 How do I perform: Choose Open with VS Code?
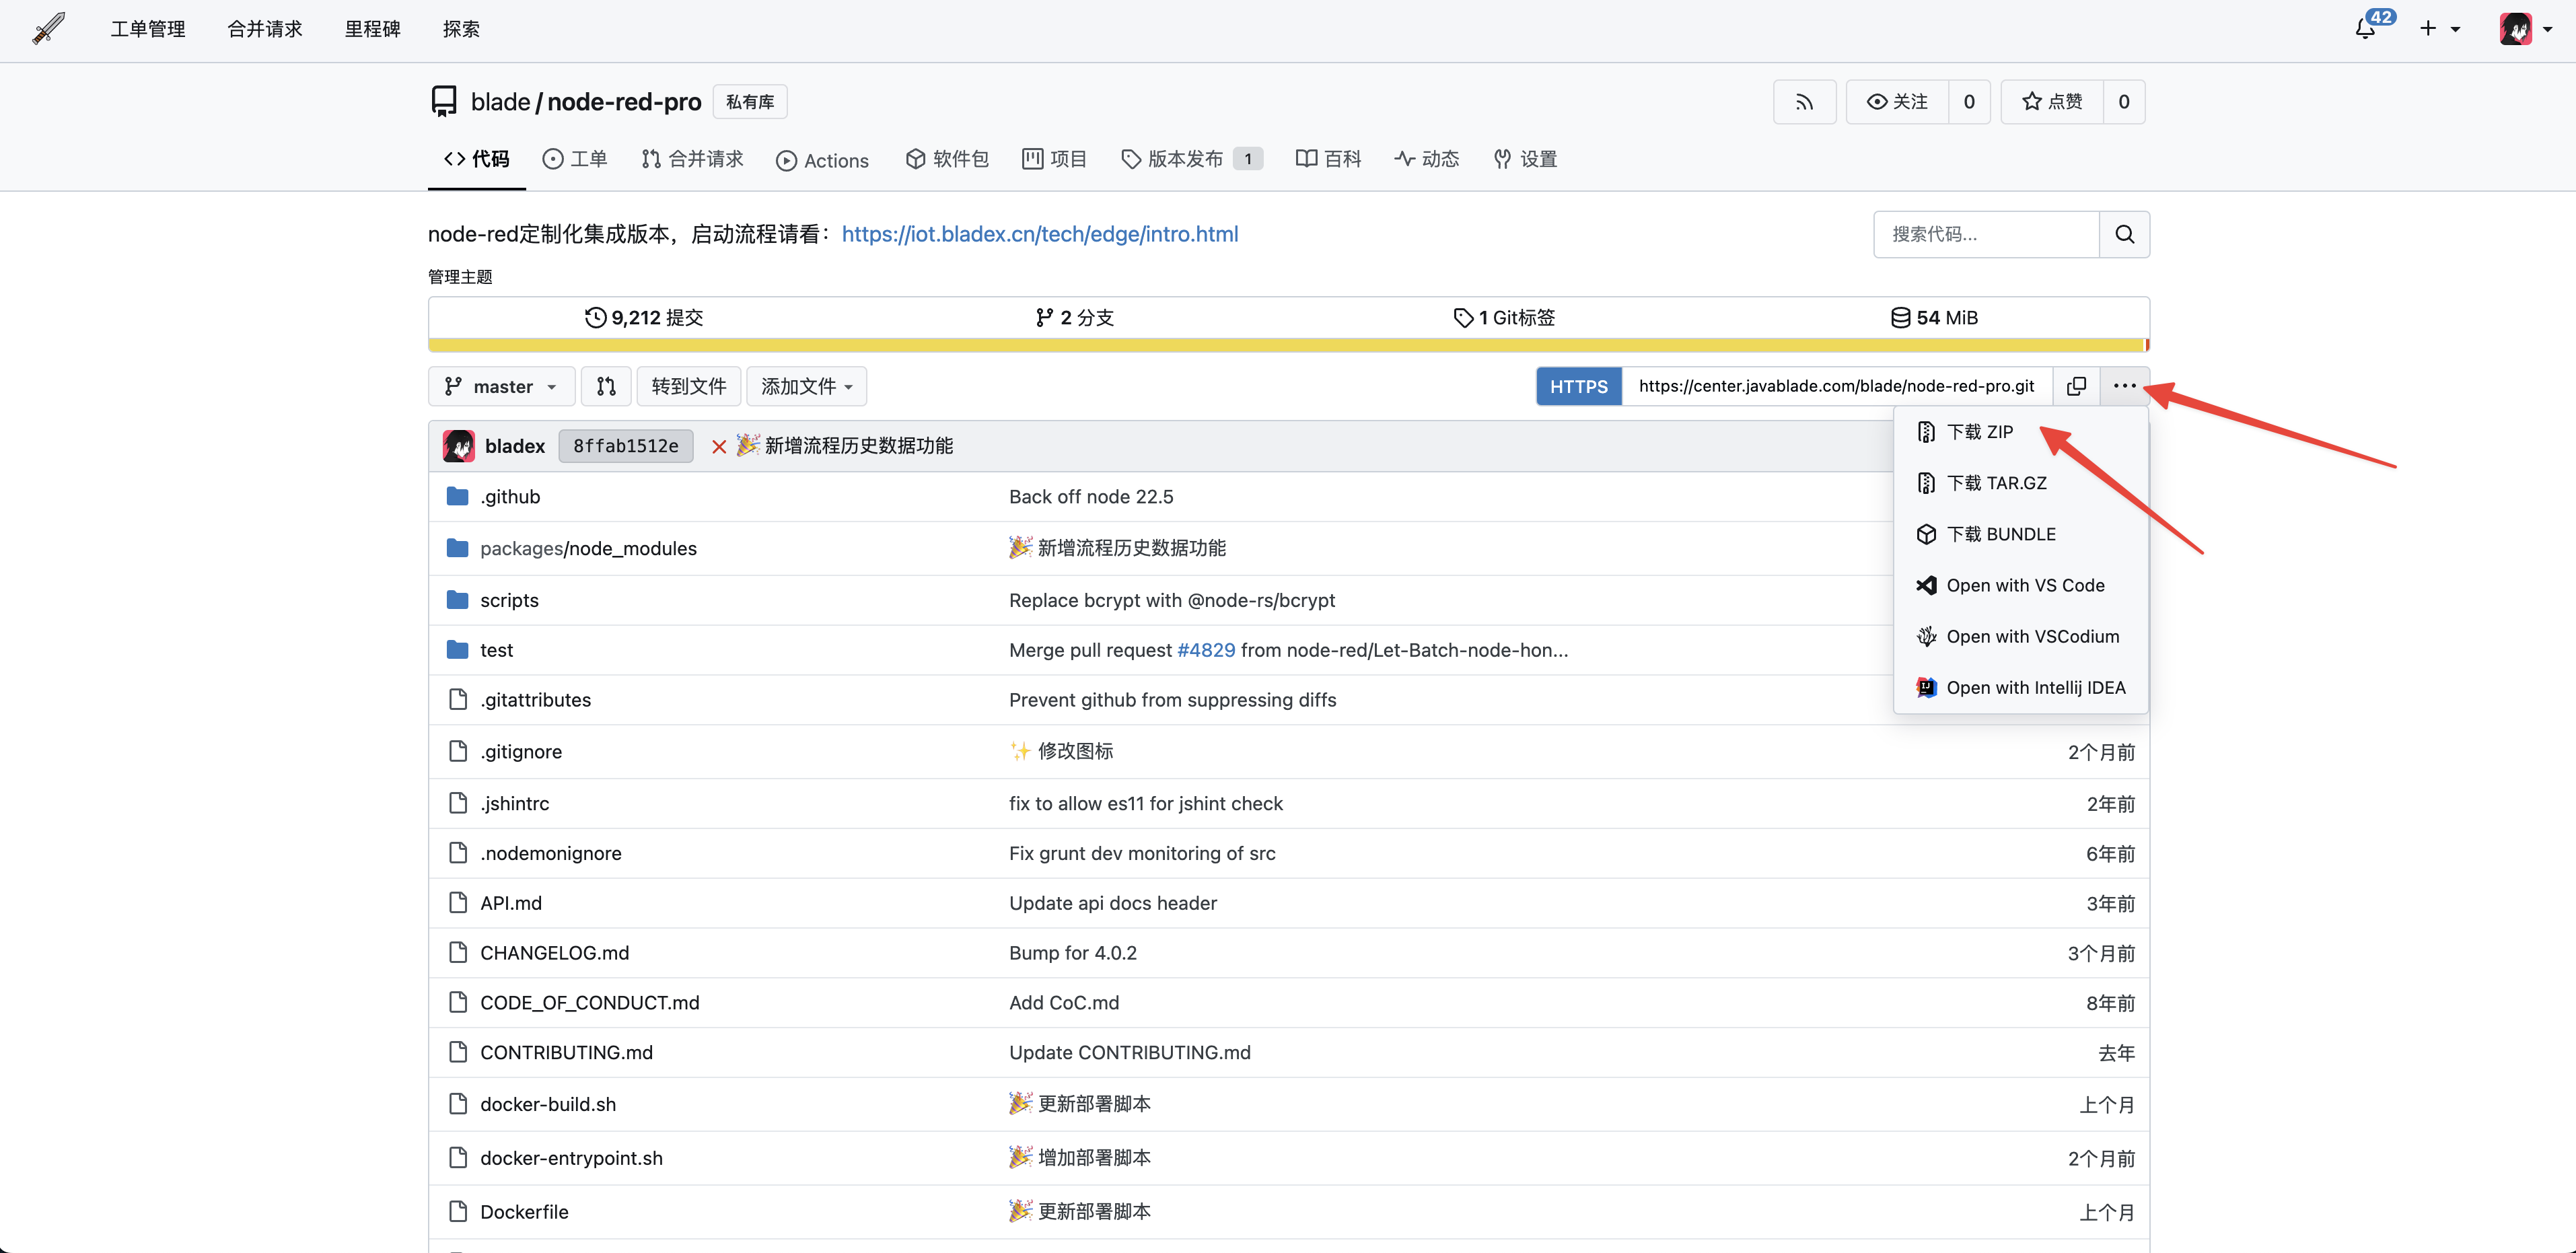coord(2021,585)
